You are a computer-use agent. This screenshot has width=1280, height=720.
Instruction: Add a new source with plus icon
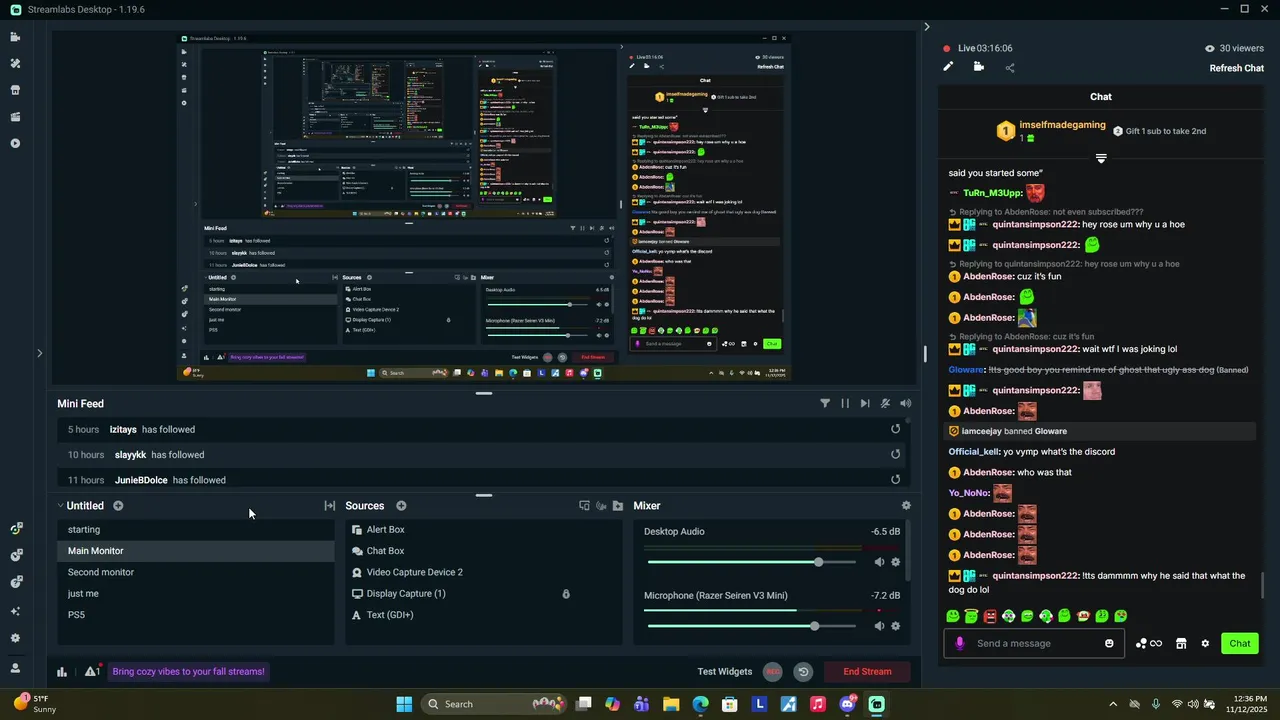401,506
